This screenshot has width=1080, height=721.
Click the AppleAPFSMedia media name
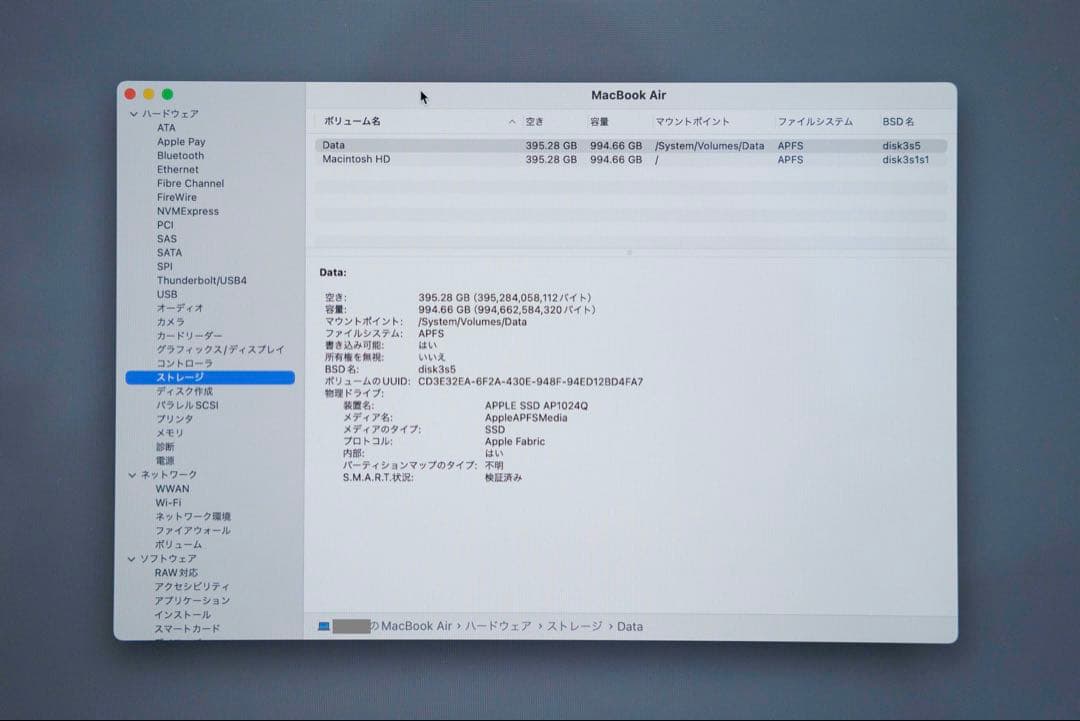526,418
